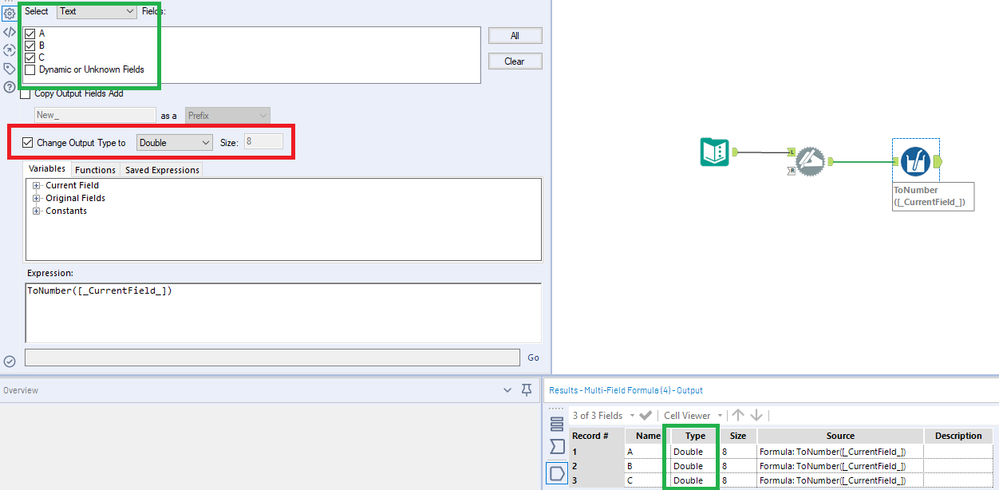The width and height of the screenshot is (999, 490).
Task: Click the Input Data tool output anchor
Action: pos(735,152)
